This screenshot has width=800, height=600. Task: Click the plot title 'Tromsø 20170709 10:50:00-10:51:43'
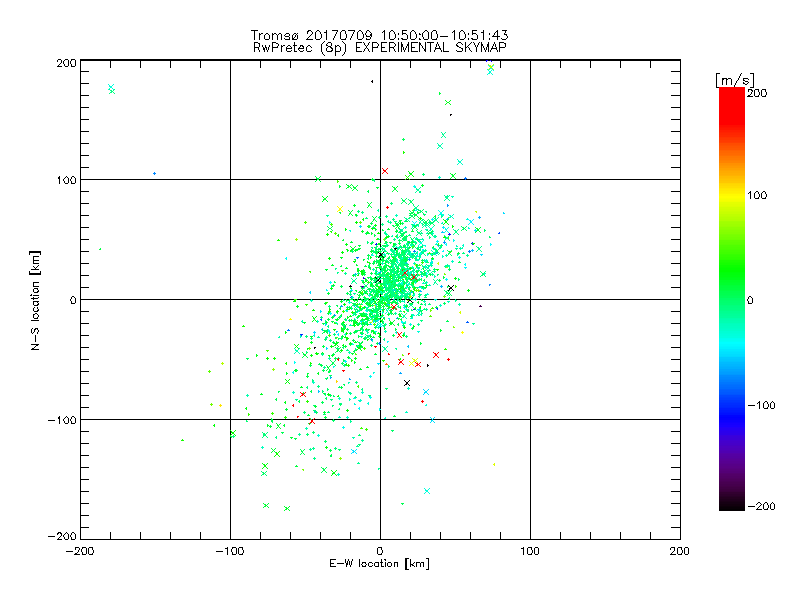click(379, 35)
